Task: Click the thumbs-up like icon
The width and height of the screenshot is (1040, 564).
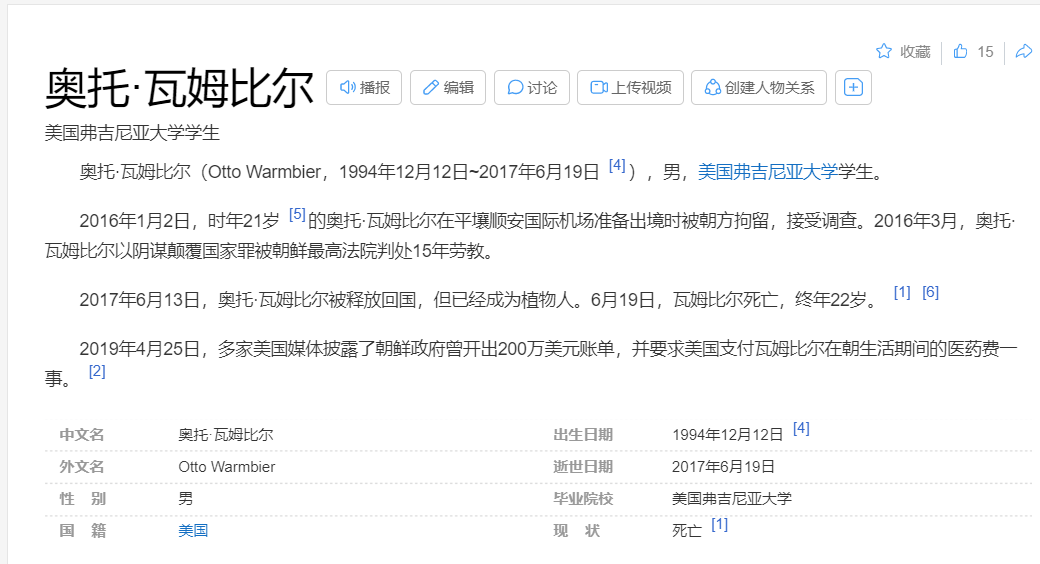Action: coord(960,51)
